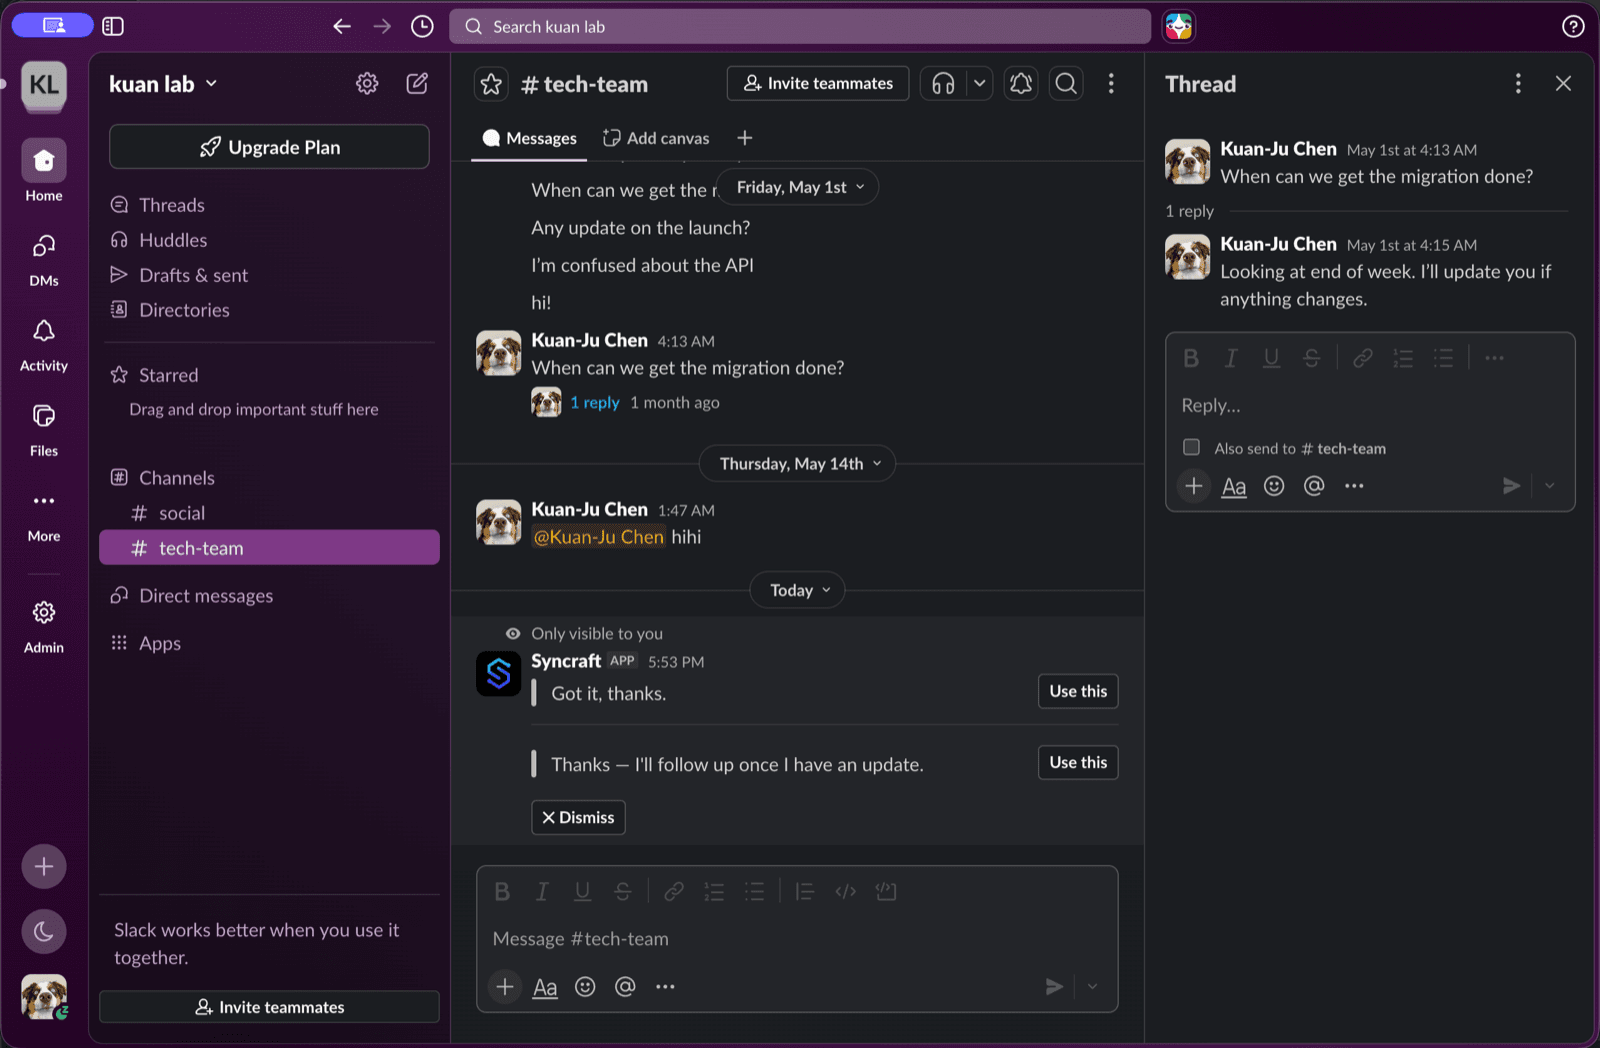Open the More options in the left rail

pyautogui.click(x=44, y=513)
